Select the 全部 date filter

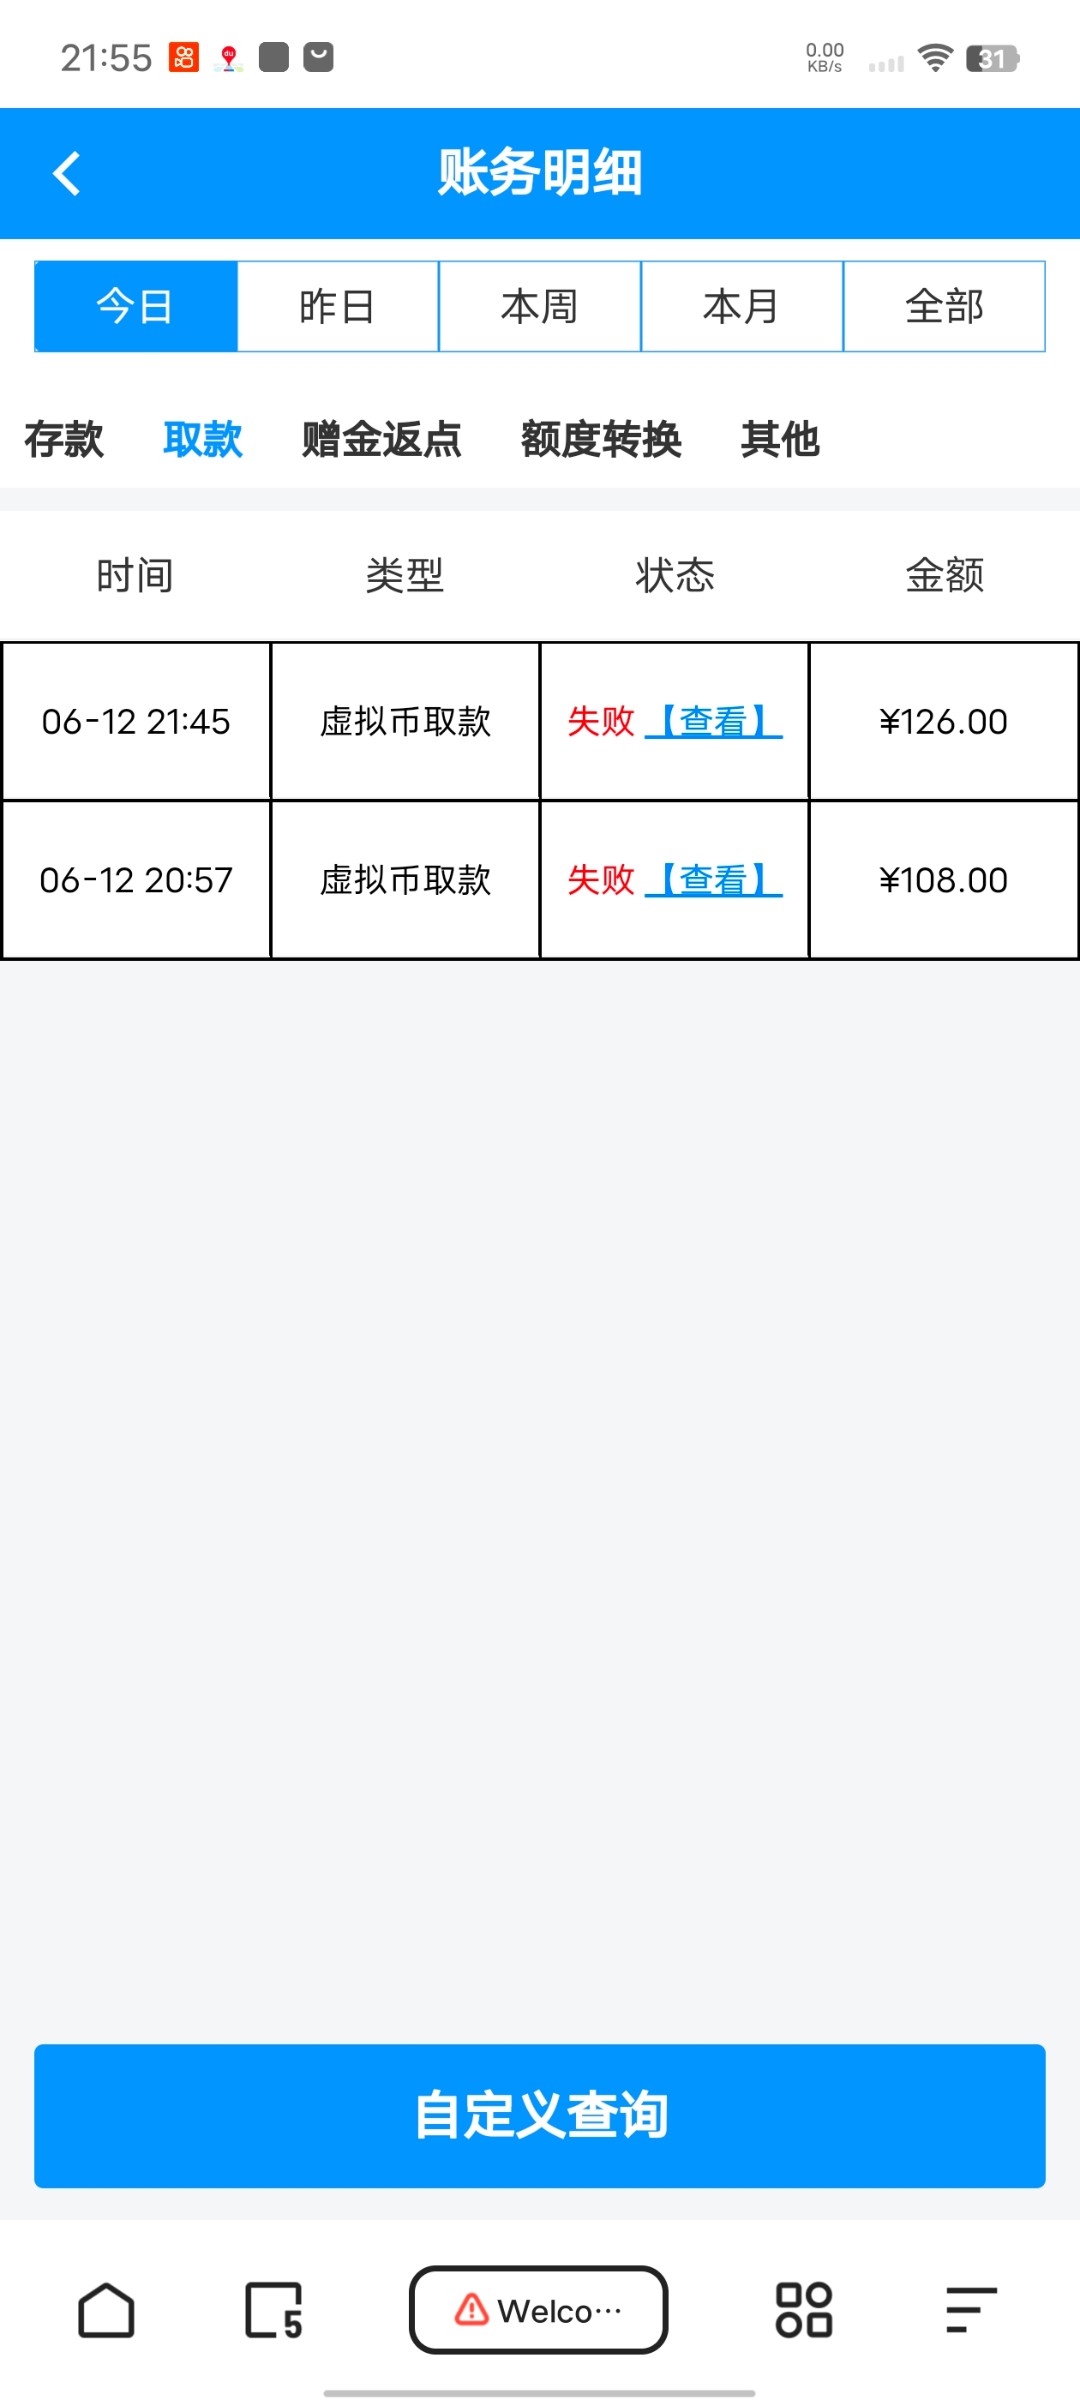click(944, 307)
